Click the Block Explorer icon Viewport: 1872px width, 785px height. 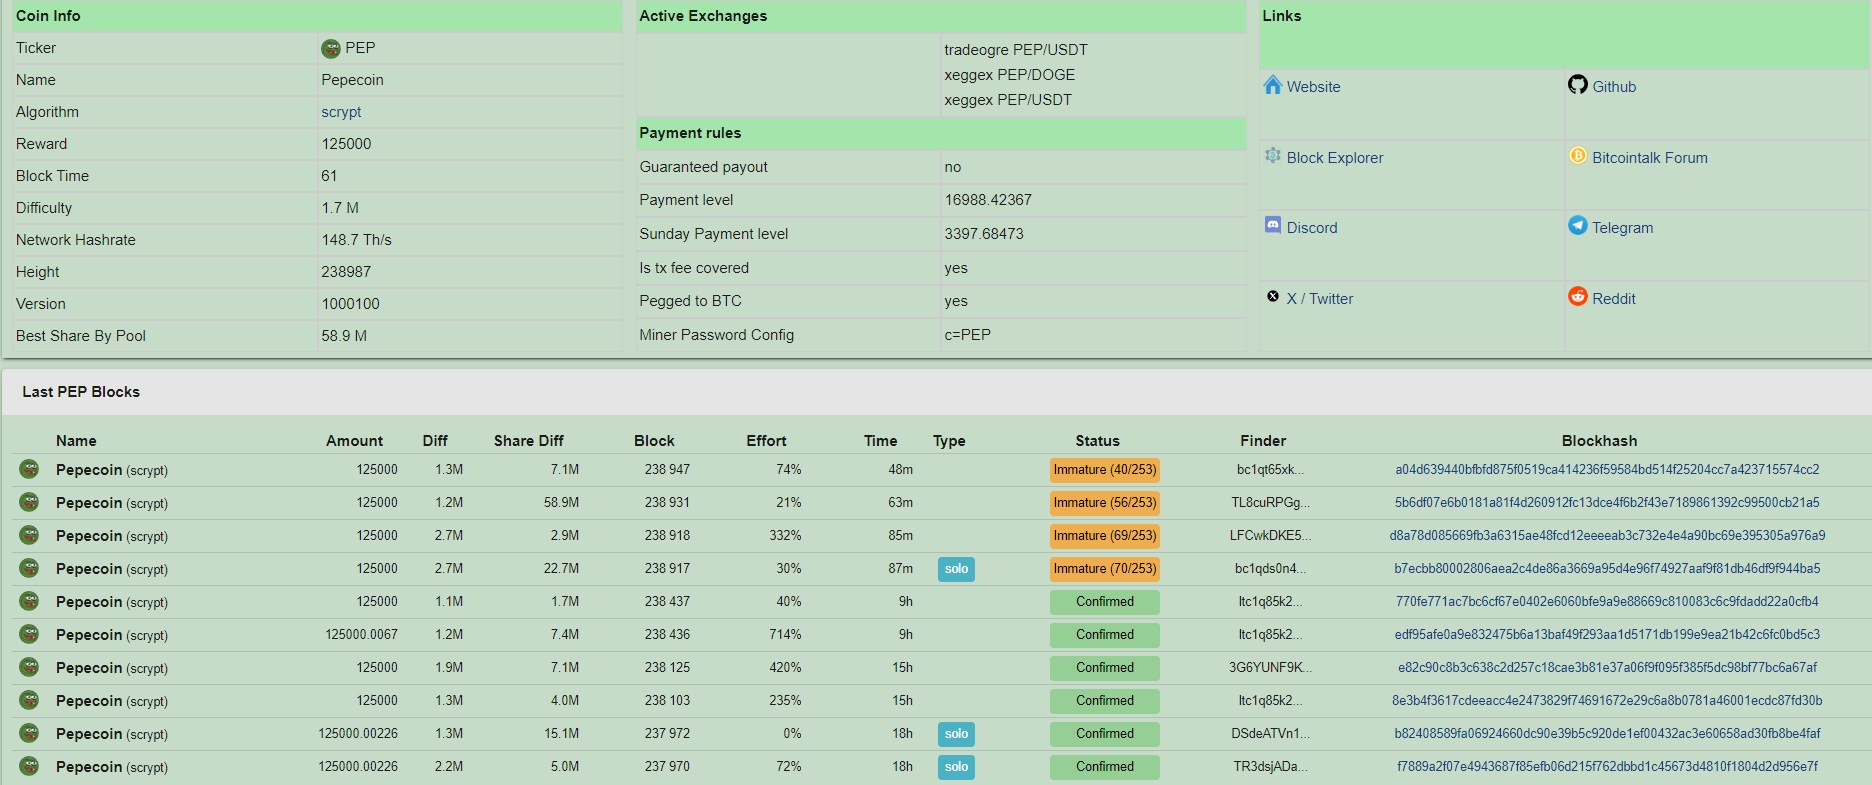point(1272,156)
